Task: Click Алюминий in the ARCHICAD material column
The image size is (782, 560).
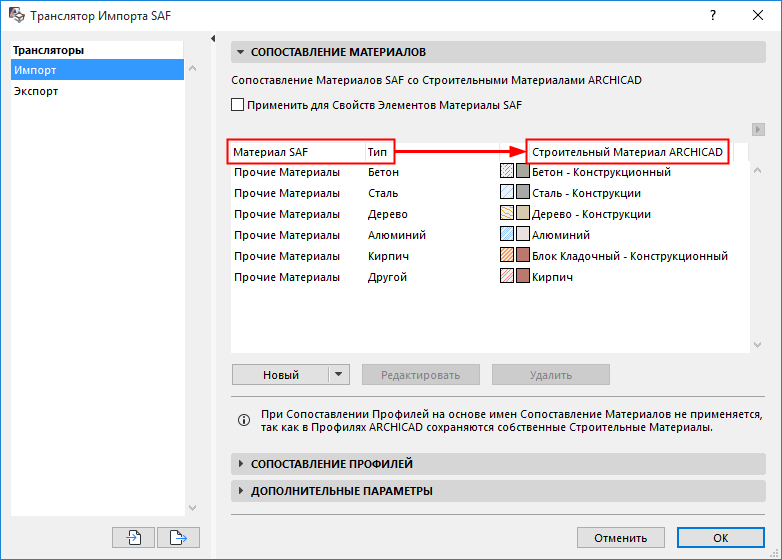Action: (x=561, y=235)
